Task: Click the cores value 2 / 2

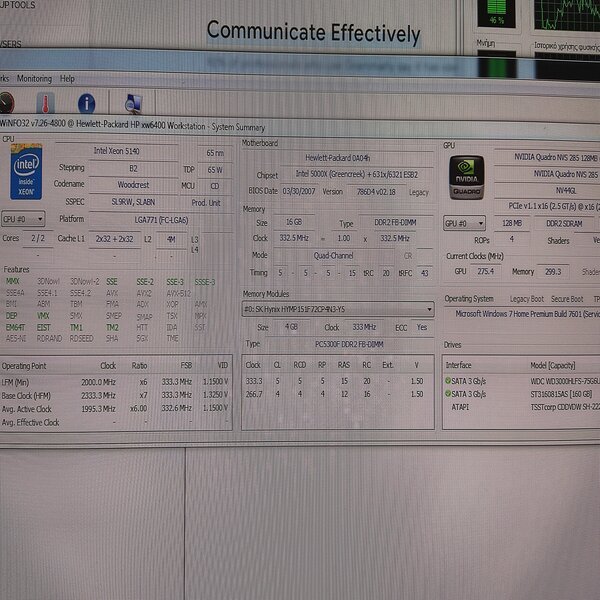Action: coord(38,238)
